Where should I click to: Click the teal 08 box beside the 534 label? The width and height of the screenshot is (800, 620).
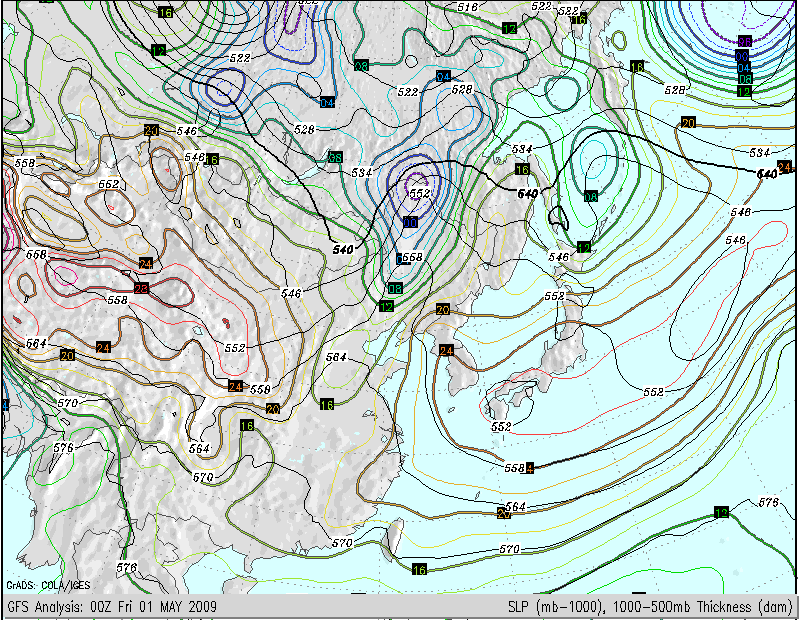coord(335,157)
